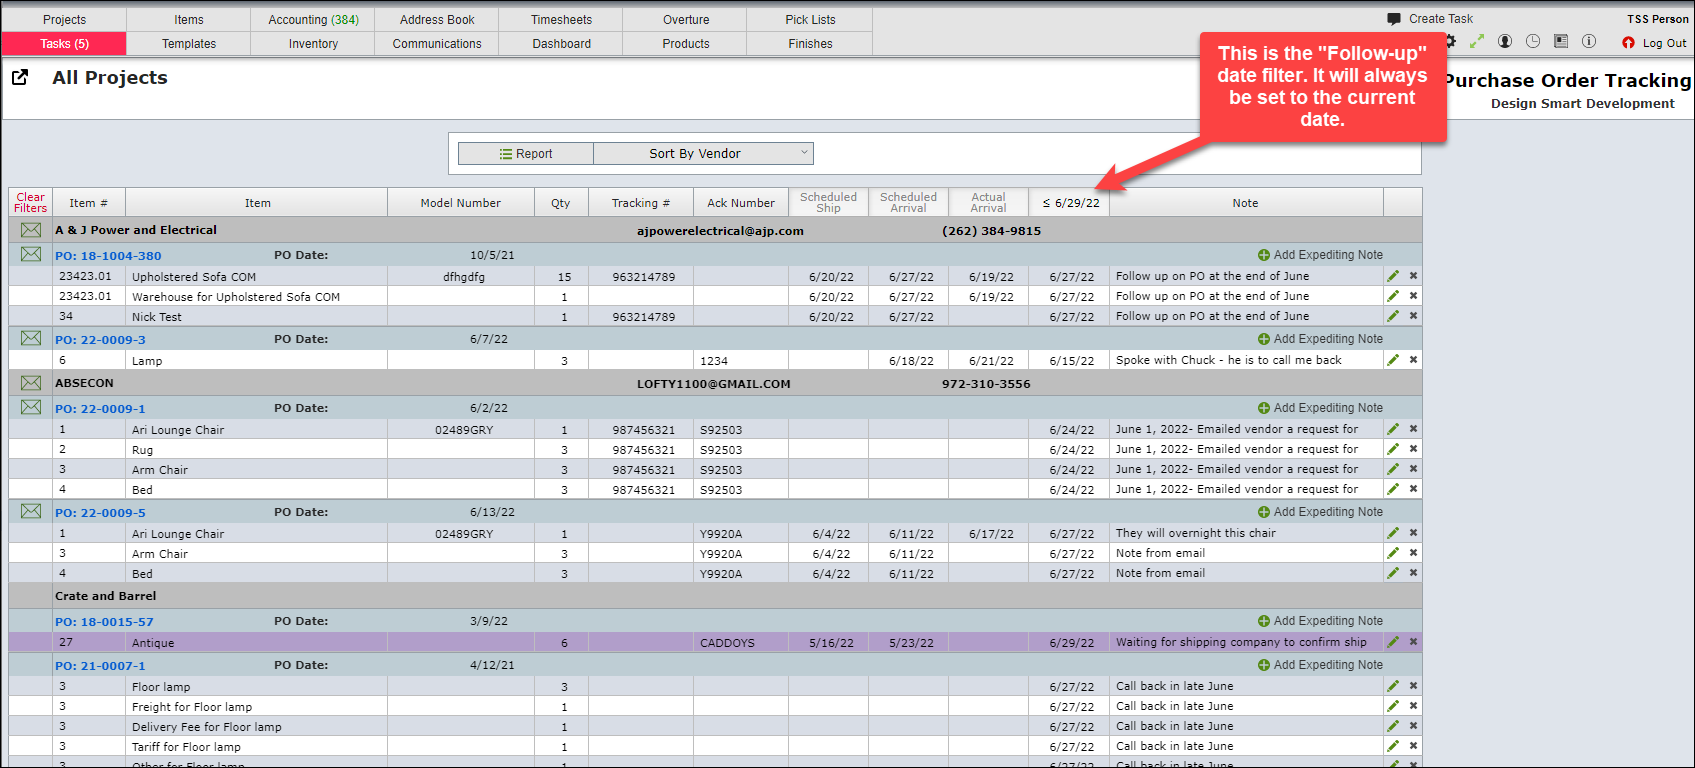
Task: Delete note X on Lamp row
Action: tap(1413, 360)
